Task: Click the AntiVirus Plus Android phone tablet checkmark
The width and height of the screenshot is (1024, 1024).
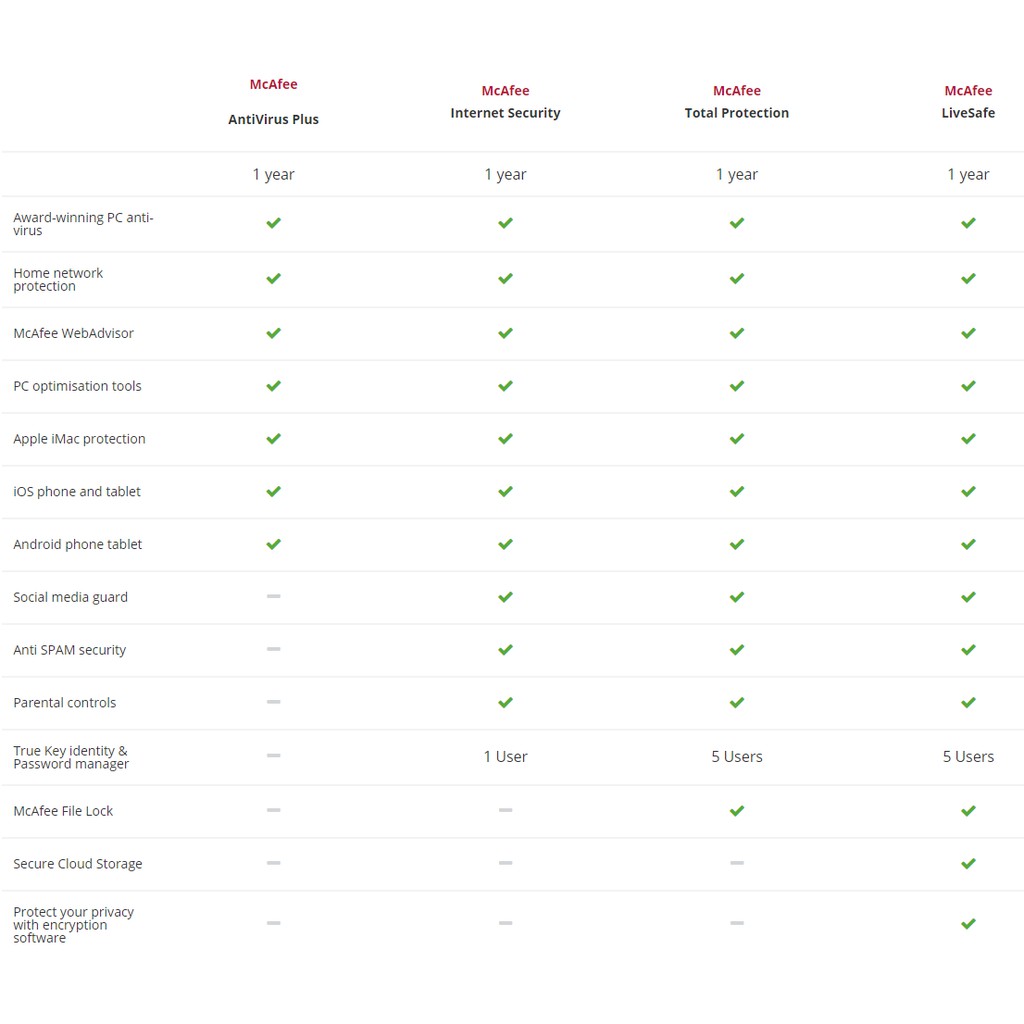Action: [x=274, y=545]
